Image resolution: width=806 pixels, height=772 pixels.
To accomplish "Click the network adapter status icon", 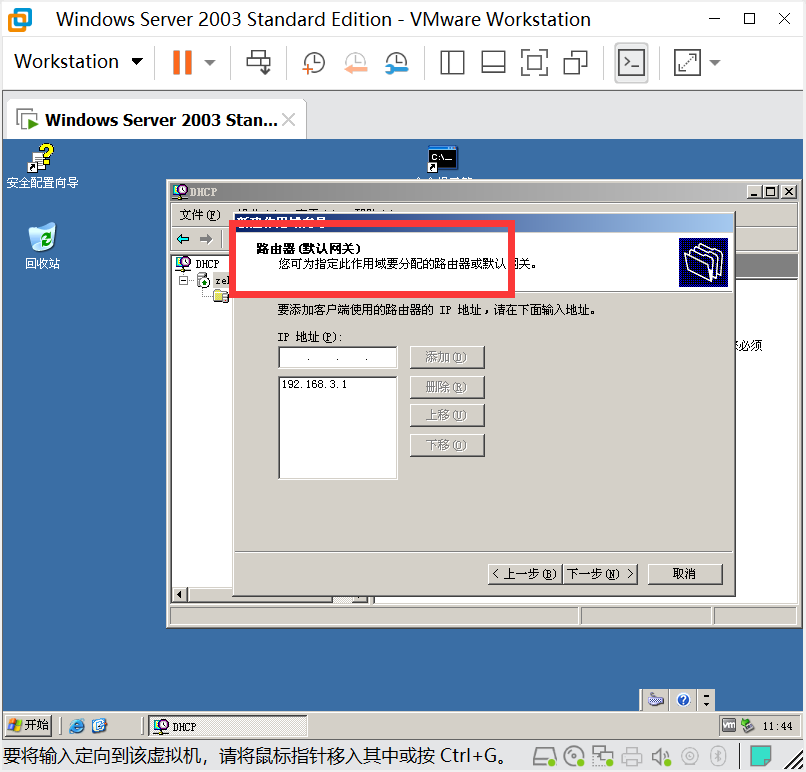I will tap(602, 757).
